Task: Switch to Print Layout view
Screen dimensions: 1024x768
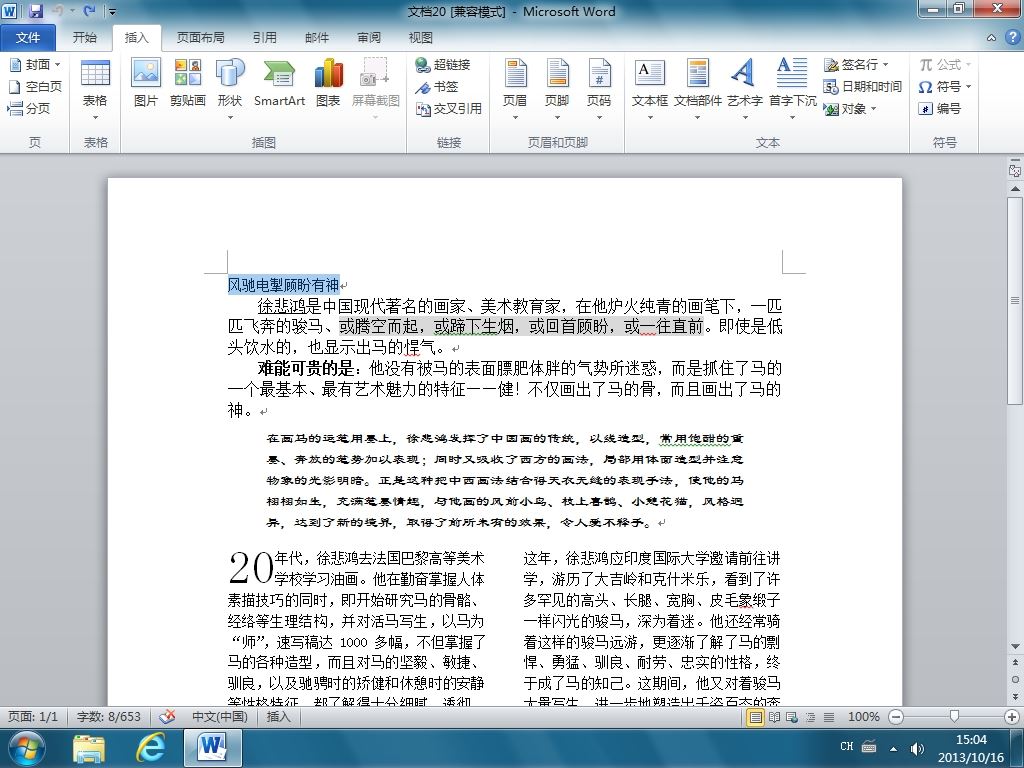Action: point(755,717)
